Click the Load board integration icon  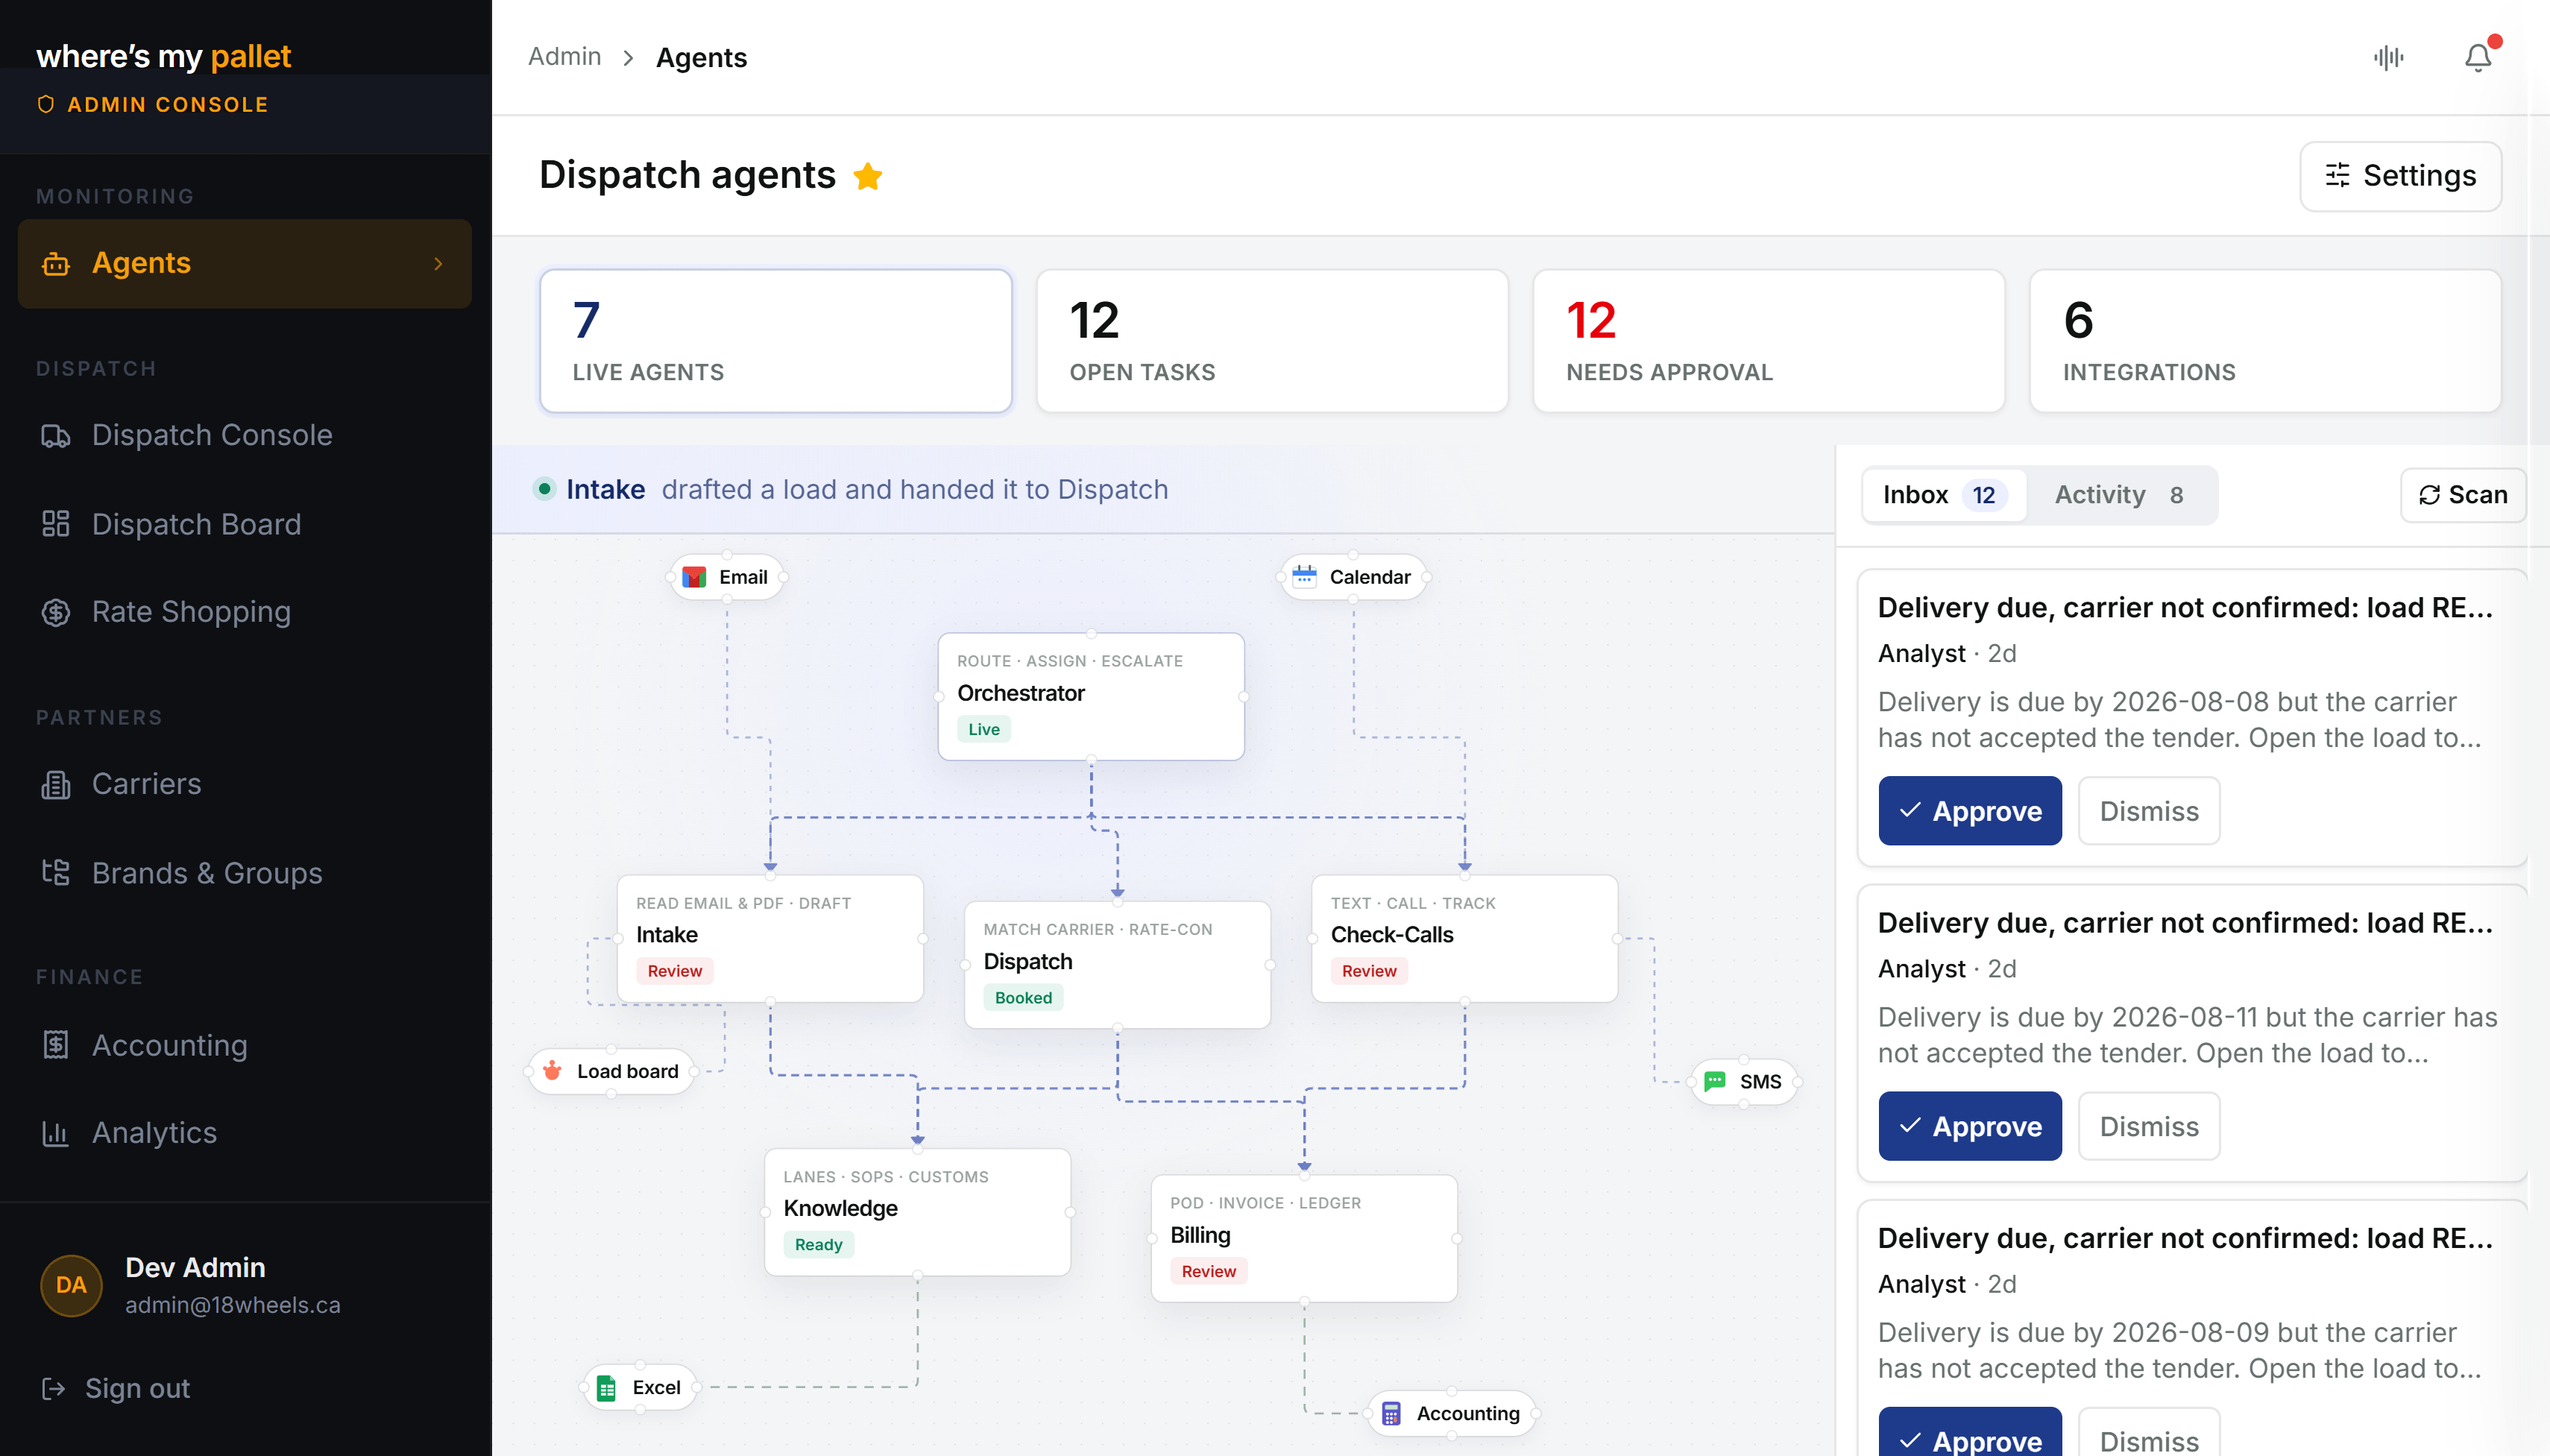click(x=552, y=1071)
